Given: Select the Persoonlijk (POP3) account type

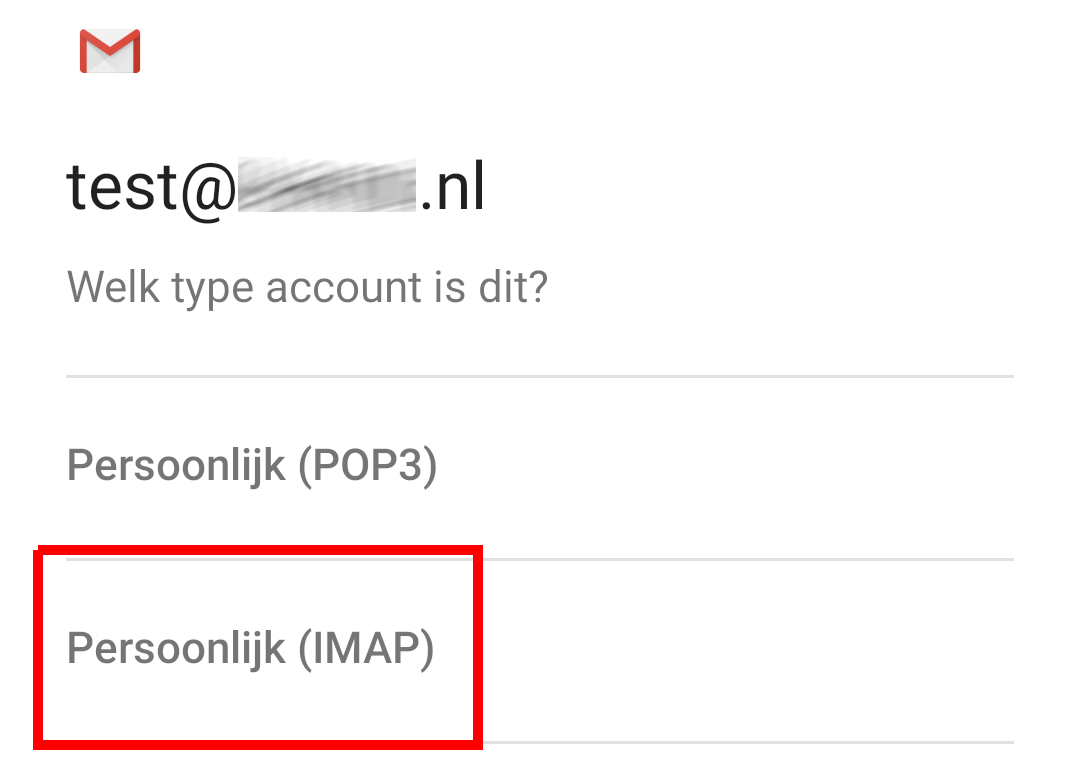Looking at the screenshot, I should pos(252,467).
